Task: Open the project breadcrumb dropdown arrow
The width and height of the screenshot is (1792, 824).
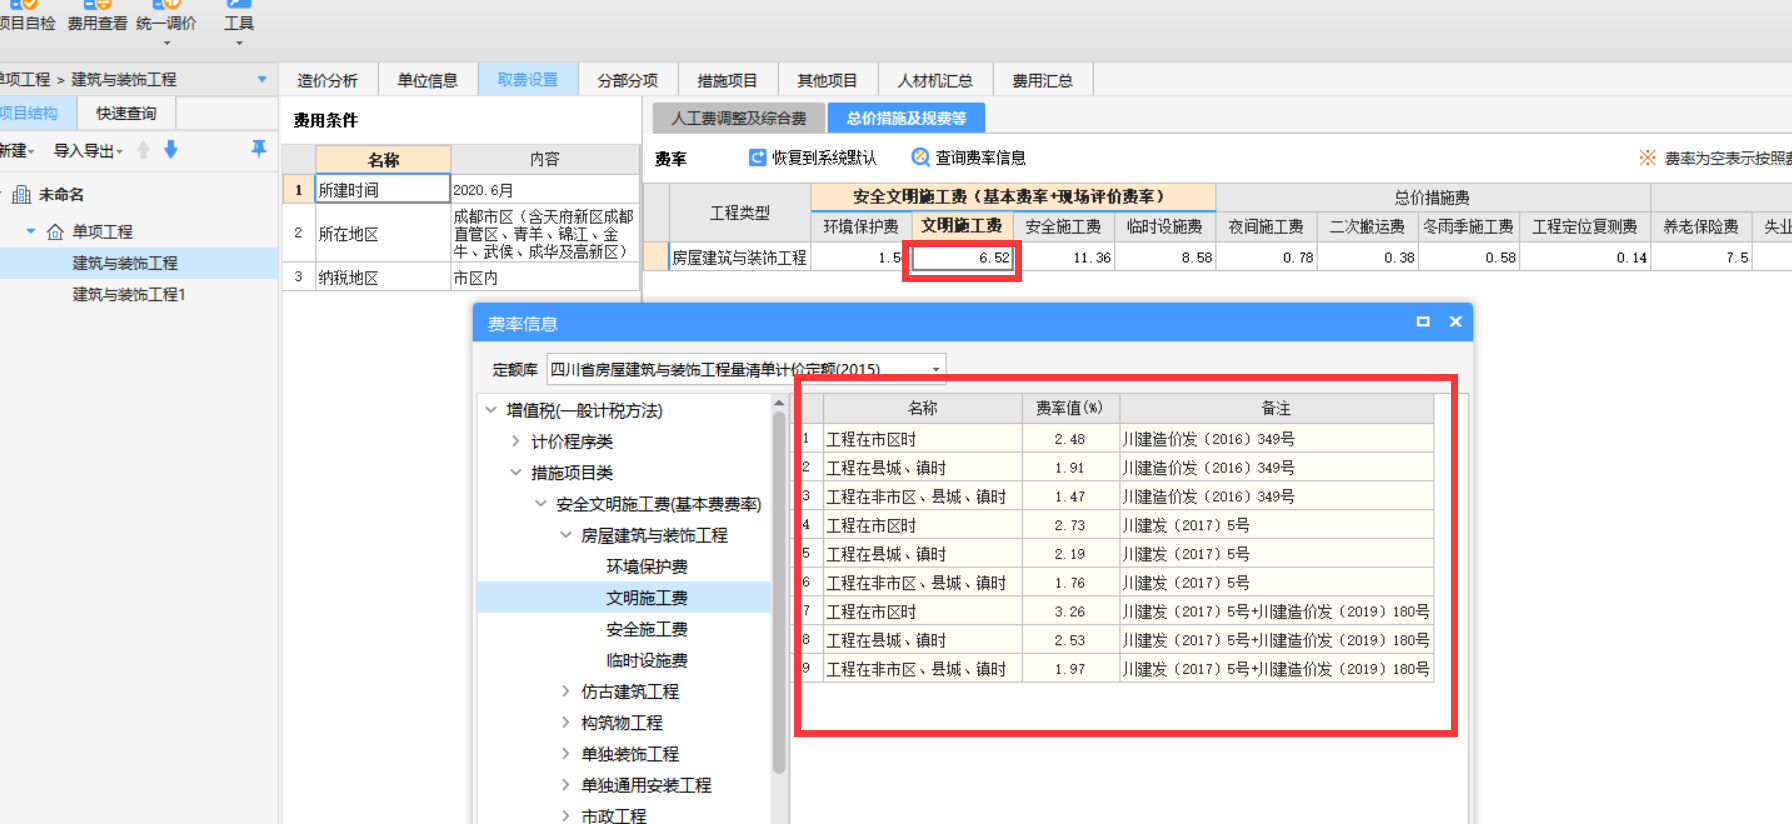Action: 262,79
